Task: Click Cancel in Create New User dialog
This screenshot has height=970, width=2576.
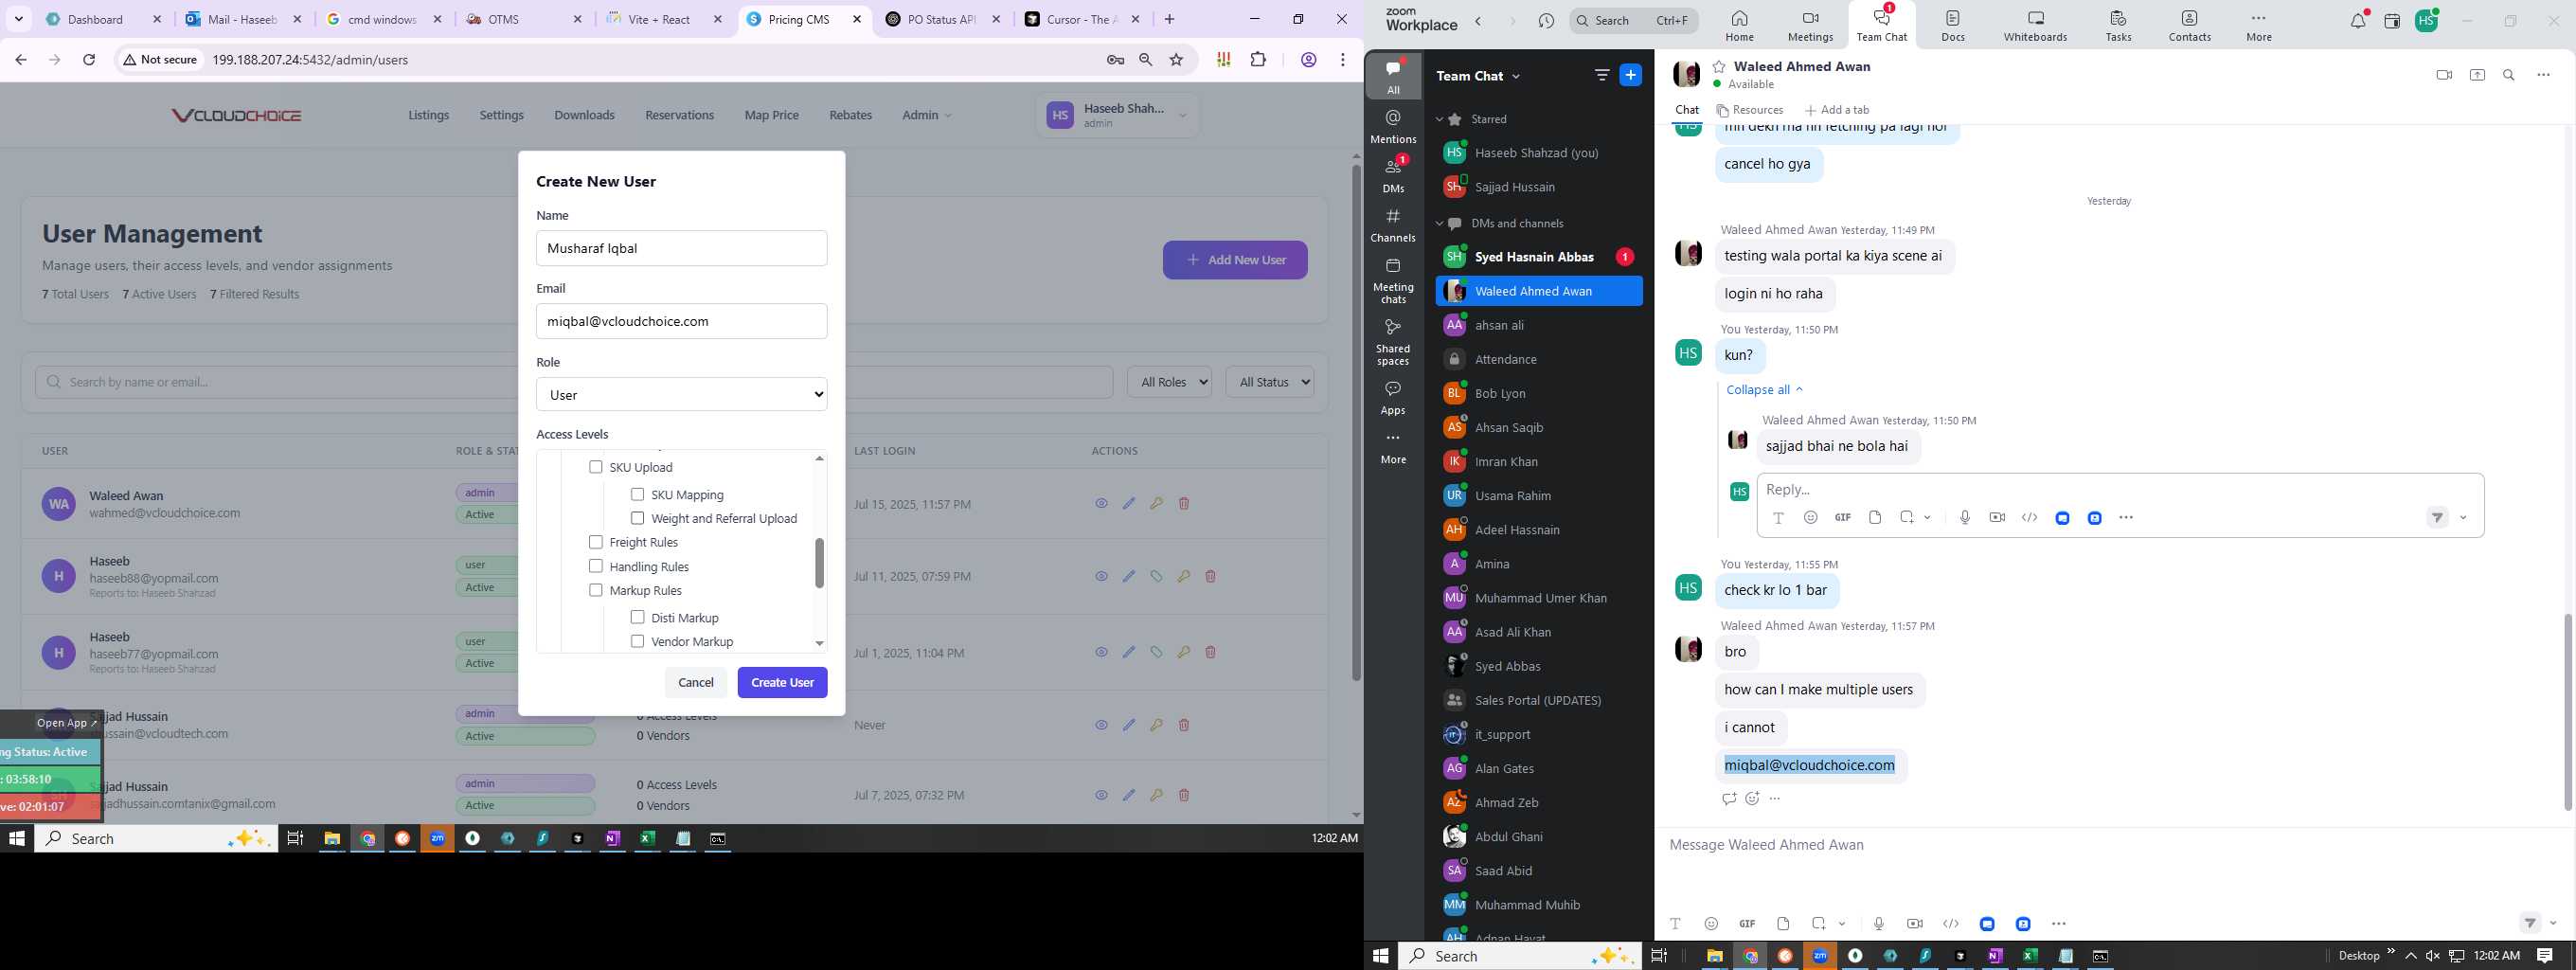Action: click(x=695, y=682)
